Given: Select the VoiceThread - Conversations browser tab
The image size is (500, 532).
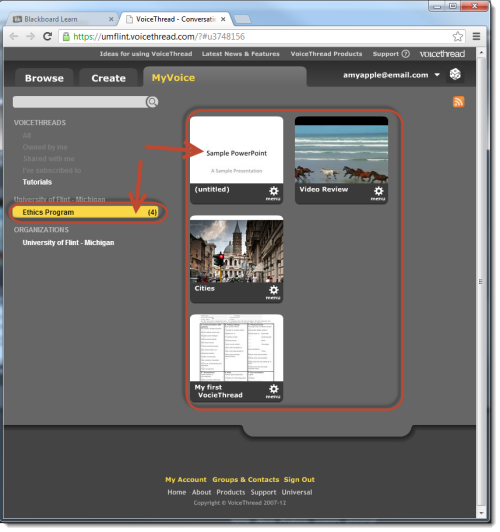Looking at the screenshot, I should tap(175, 19).
